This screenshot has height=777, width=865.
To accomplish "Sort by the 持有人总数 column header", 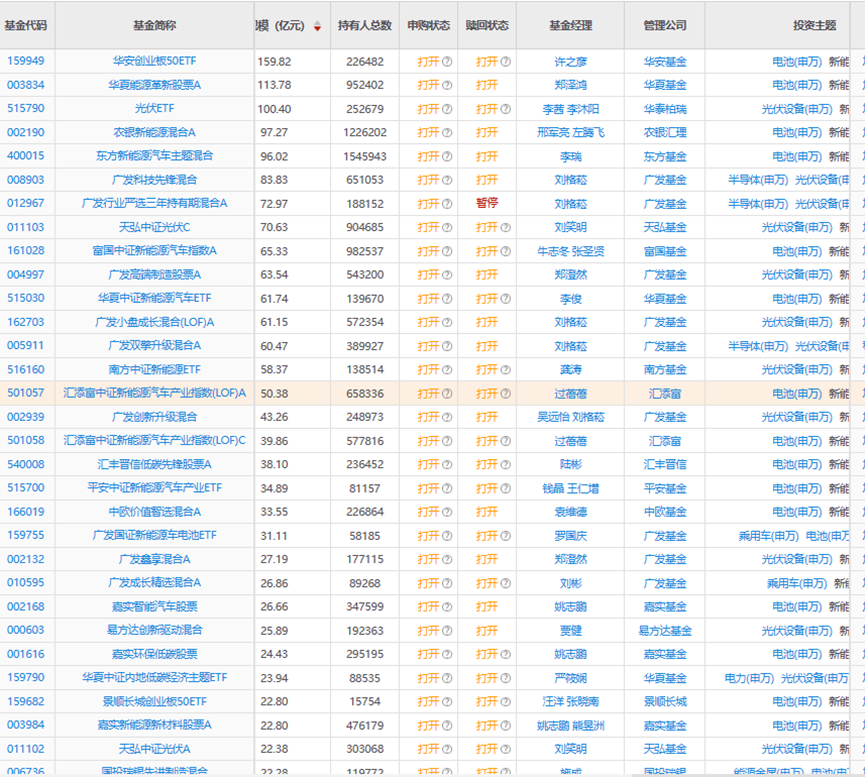I will 365,25.
